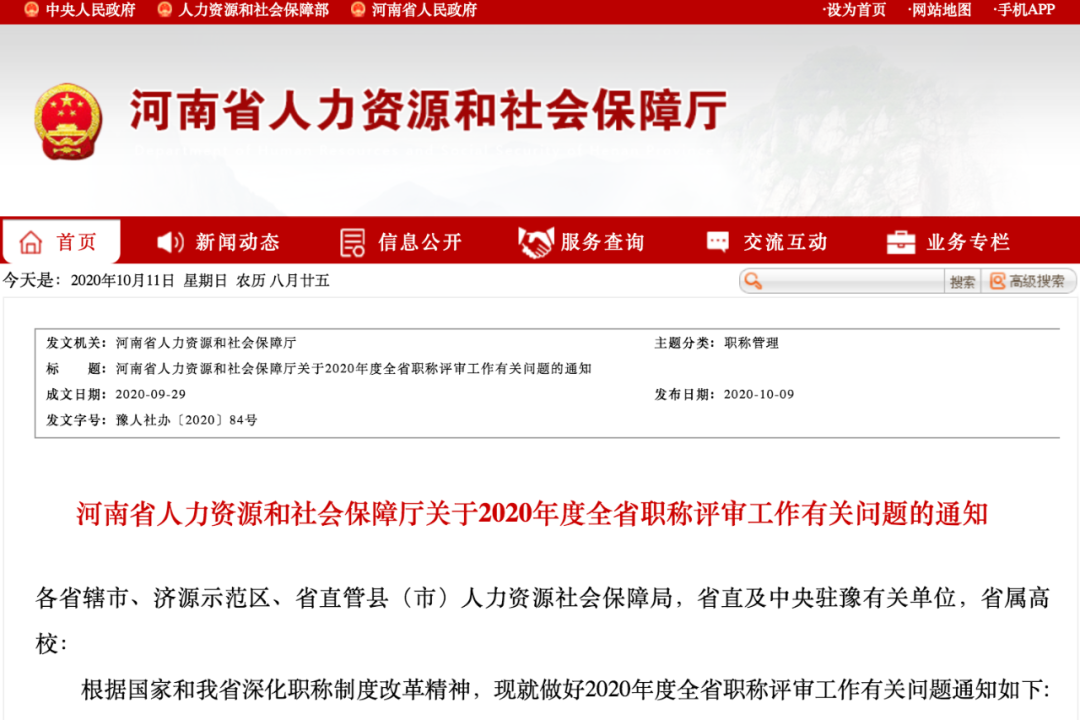Open the 新闻动态 menu tab

click(237, 242)
